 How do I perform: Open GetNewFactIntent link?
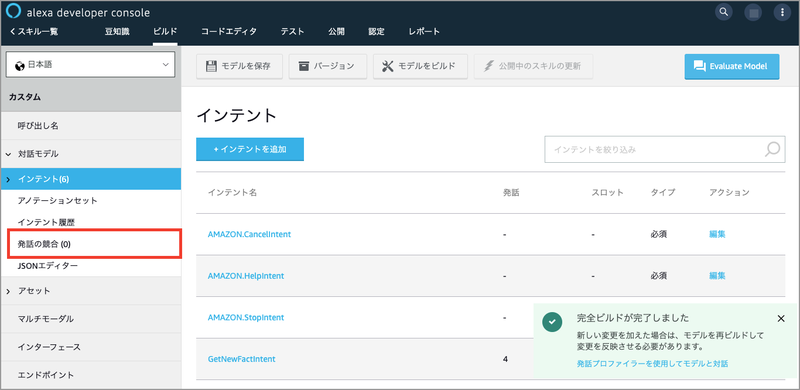tap(242, 359)
